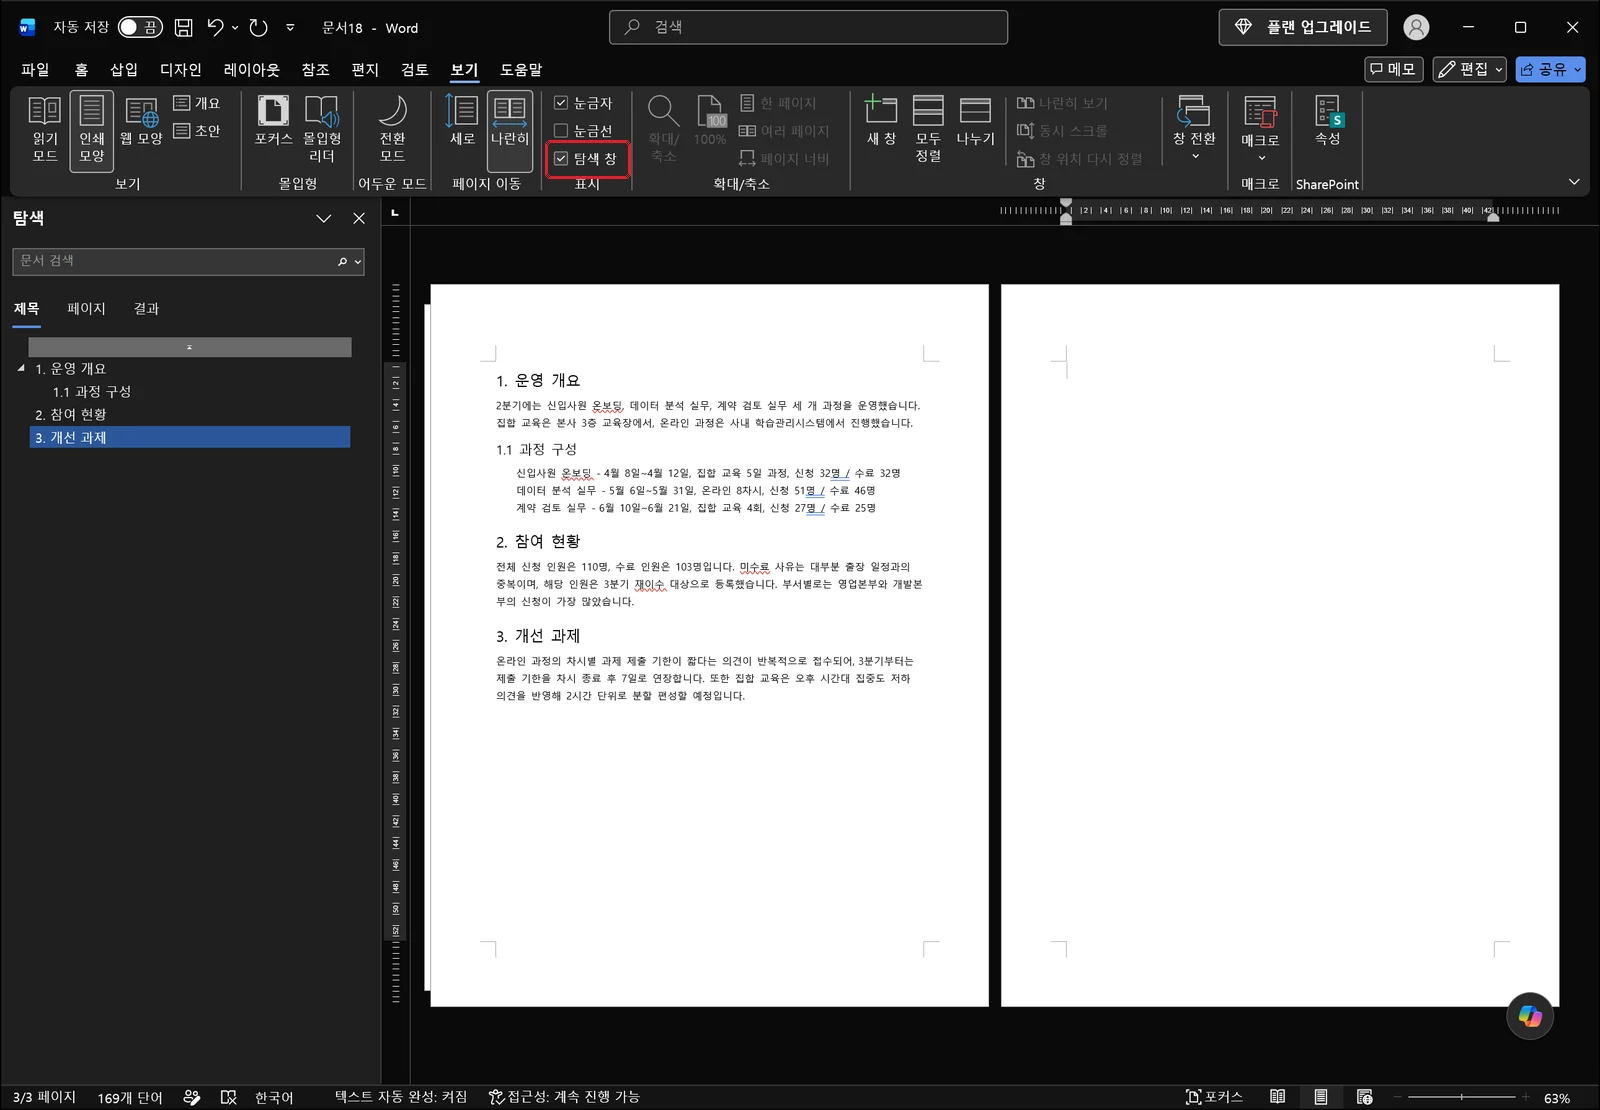Screen dimensions: 1600x1110
Task: Open the Comments (메모) button
Action: [1394, 69]
